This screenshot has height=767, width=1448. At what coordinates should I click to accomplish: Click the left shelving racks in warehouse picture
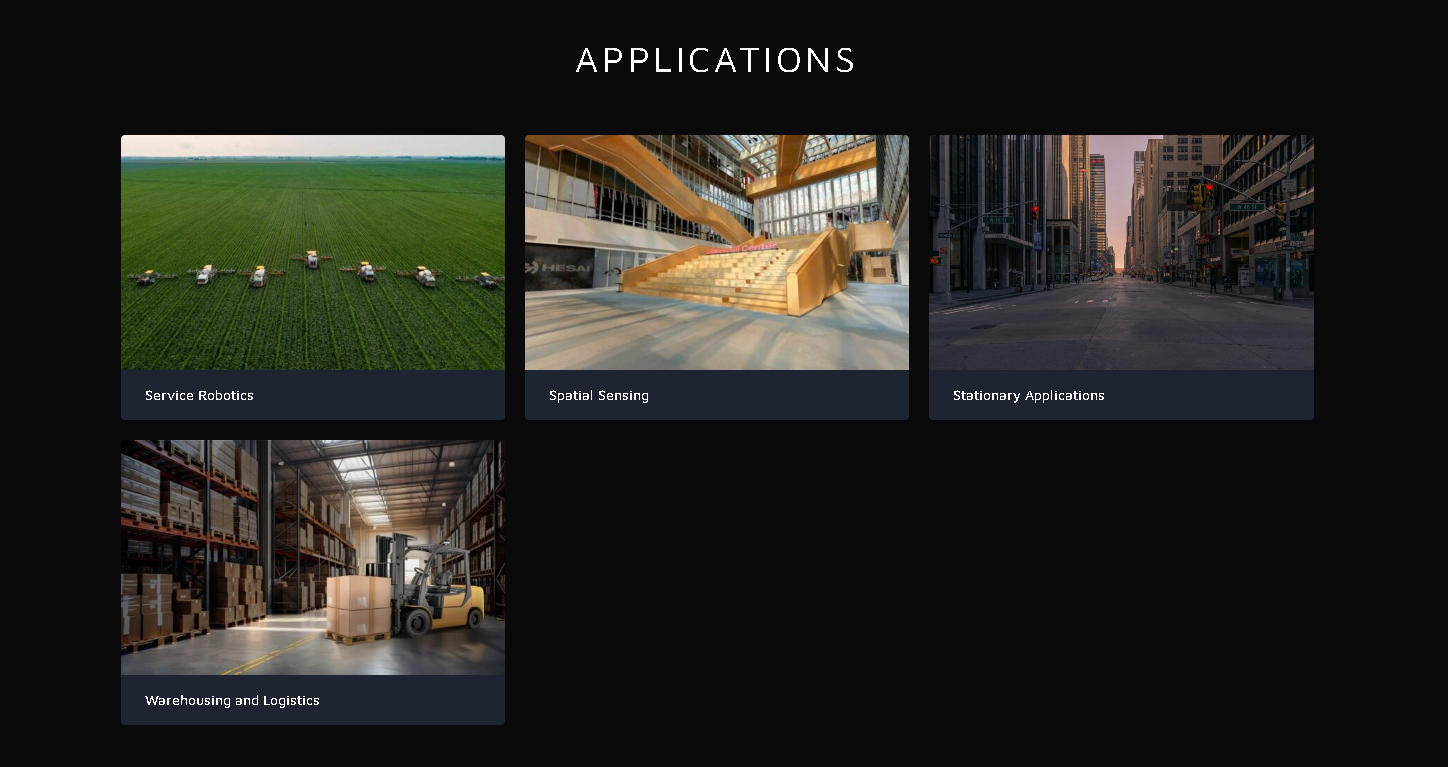pos(190,545)
